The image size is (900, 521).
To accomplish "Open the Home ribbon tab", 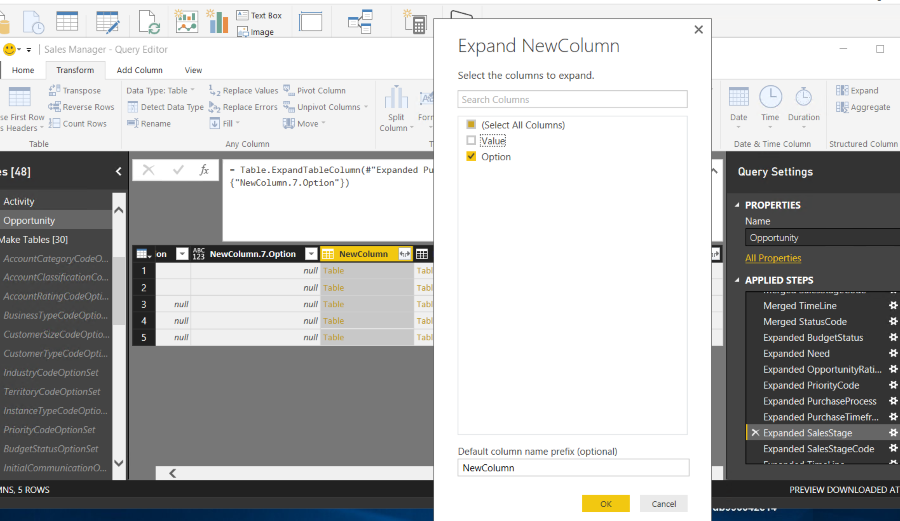I will click(22, 70).
